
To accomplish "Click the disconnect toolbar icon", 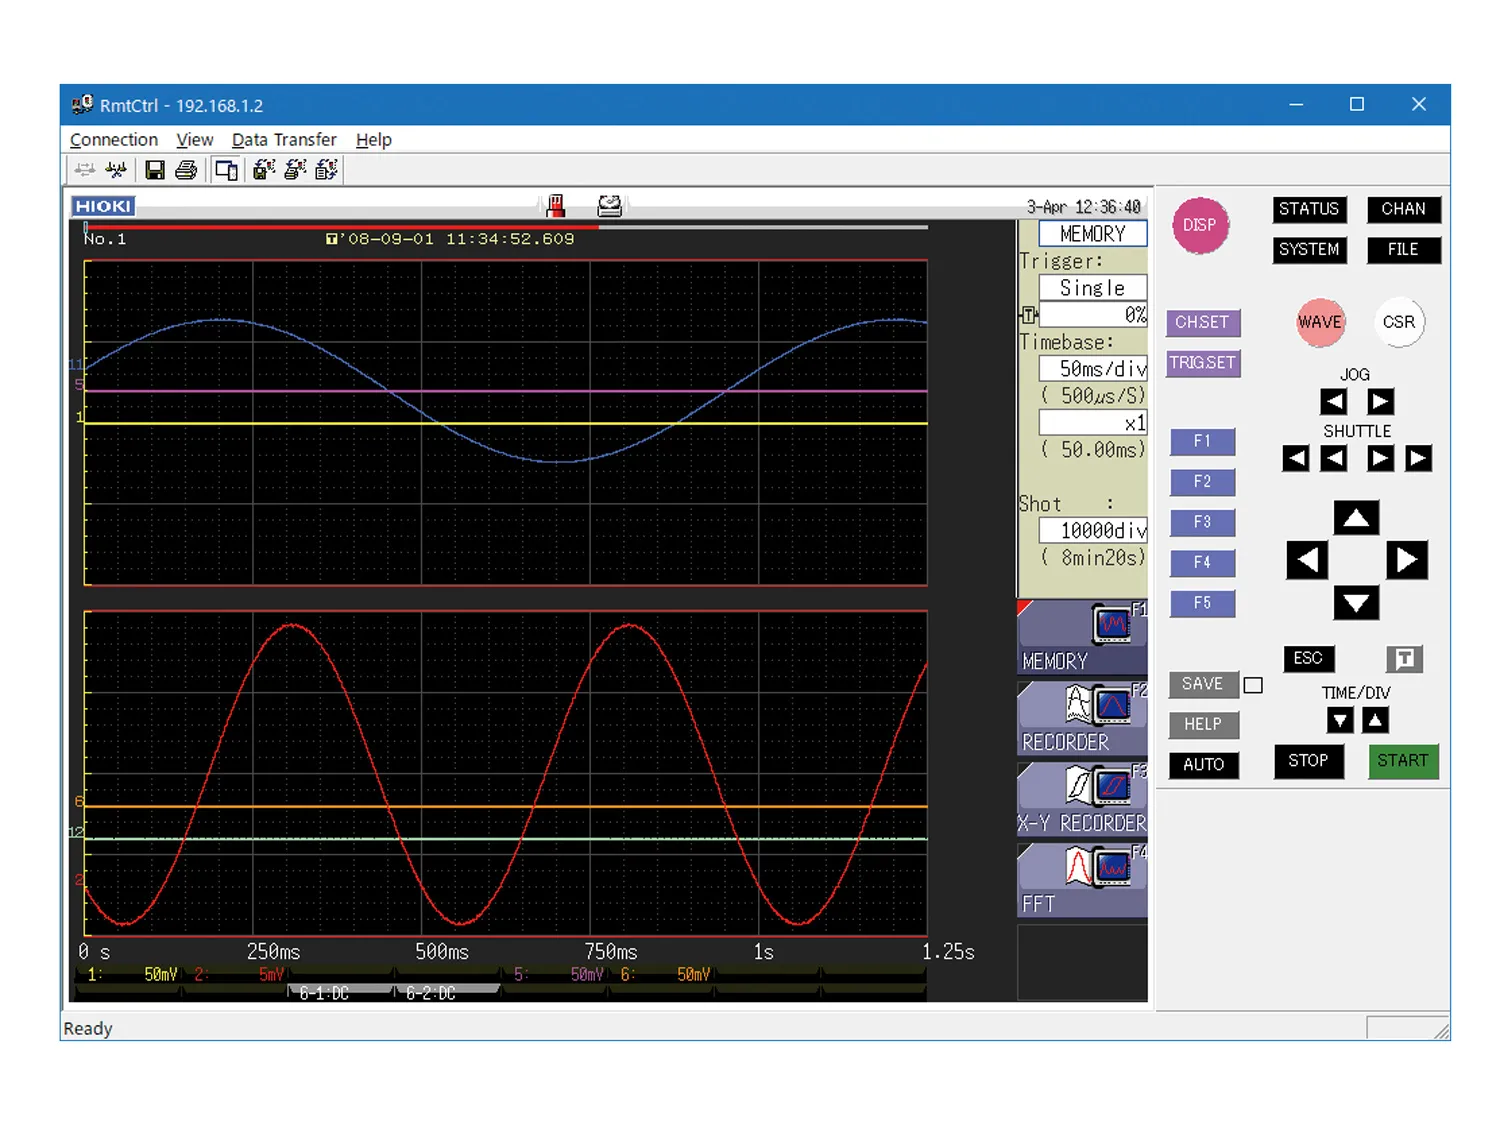I will click(x=116, y=170).
